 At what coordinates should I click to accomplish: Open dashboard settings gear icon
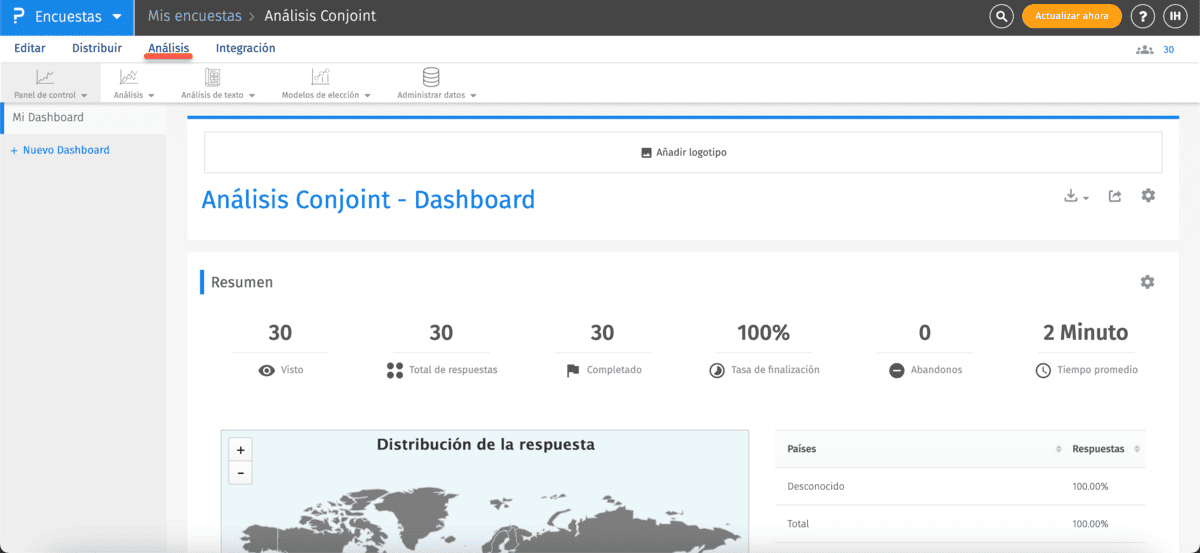tap(1148, 196)
